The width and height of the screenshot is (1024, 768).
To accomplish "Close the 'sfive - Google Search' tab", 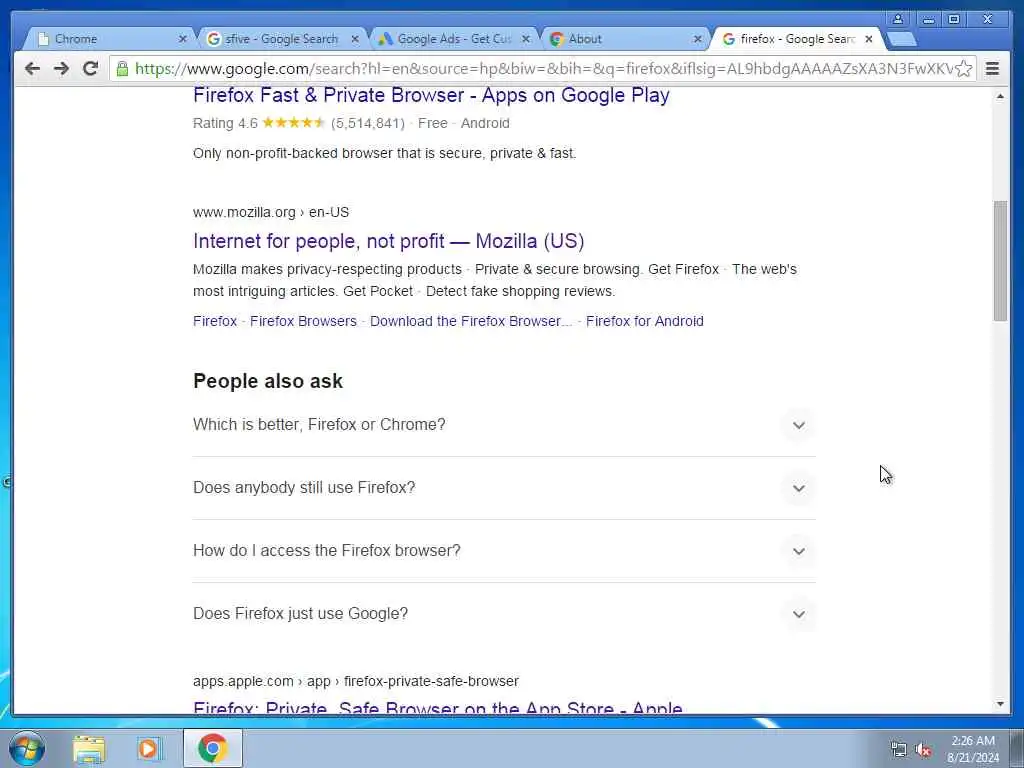I will tap(355, 39).
